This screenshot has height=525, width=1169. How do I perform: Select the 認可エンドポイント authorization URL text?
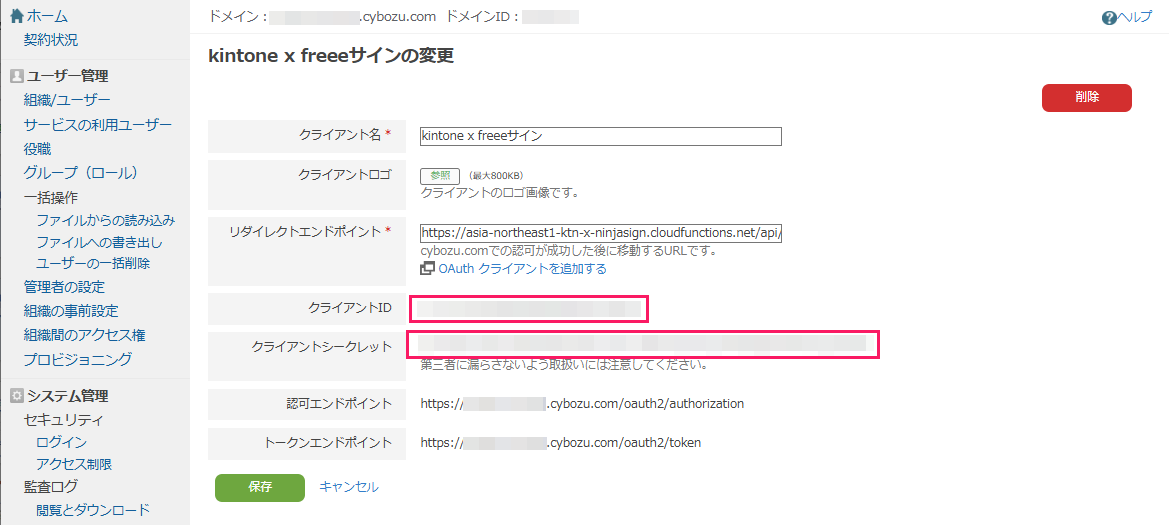[582, 403]
